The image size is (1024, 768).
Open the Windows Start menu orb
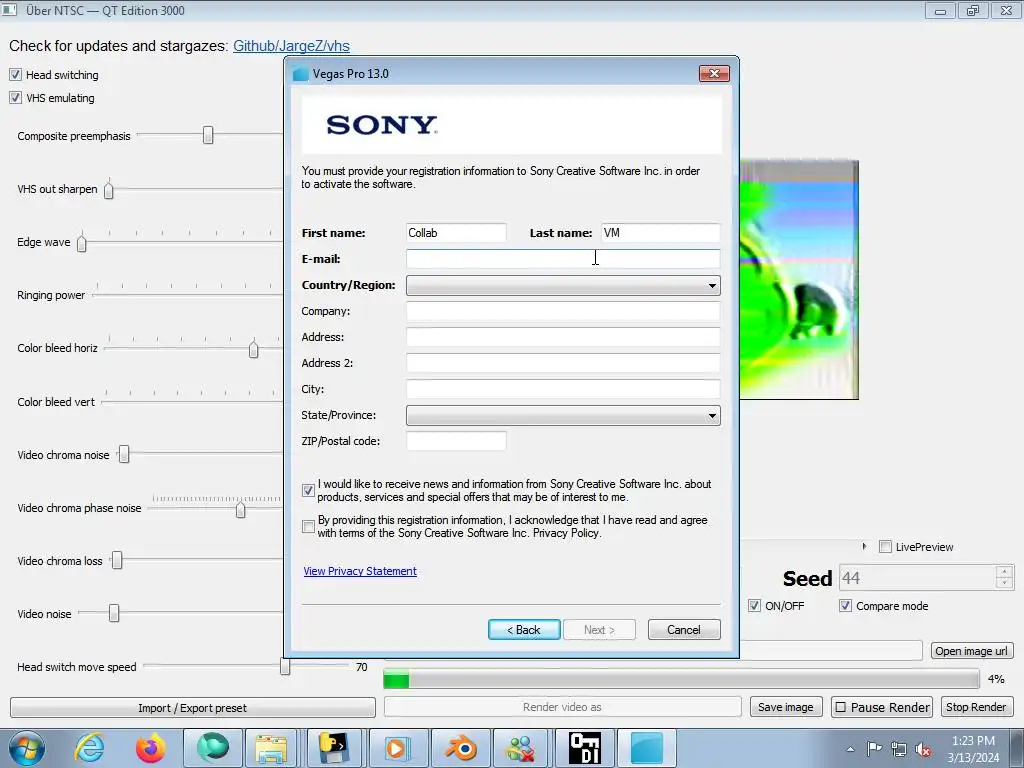point(27,748)
